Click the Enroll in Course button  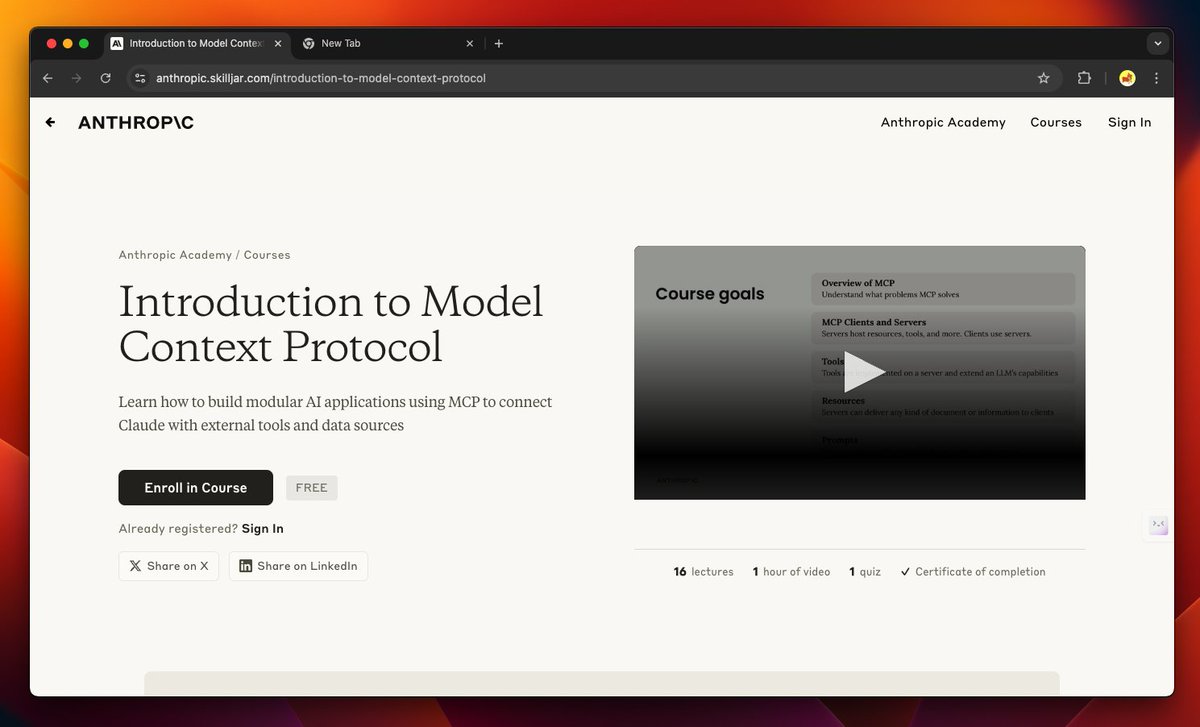[195, 488]
